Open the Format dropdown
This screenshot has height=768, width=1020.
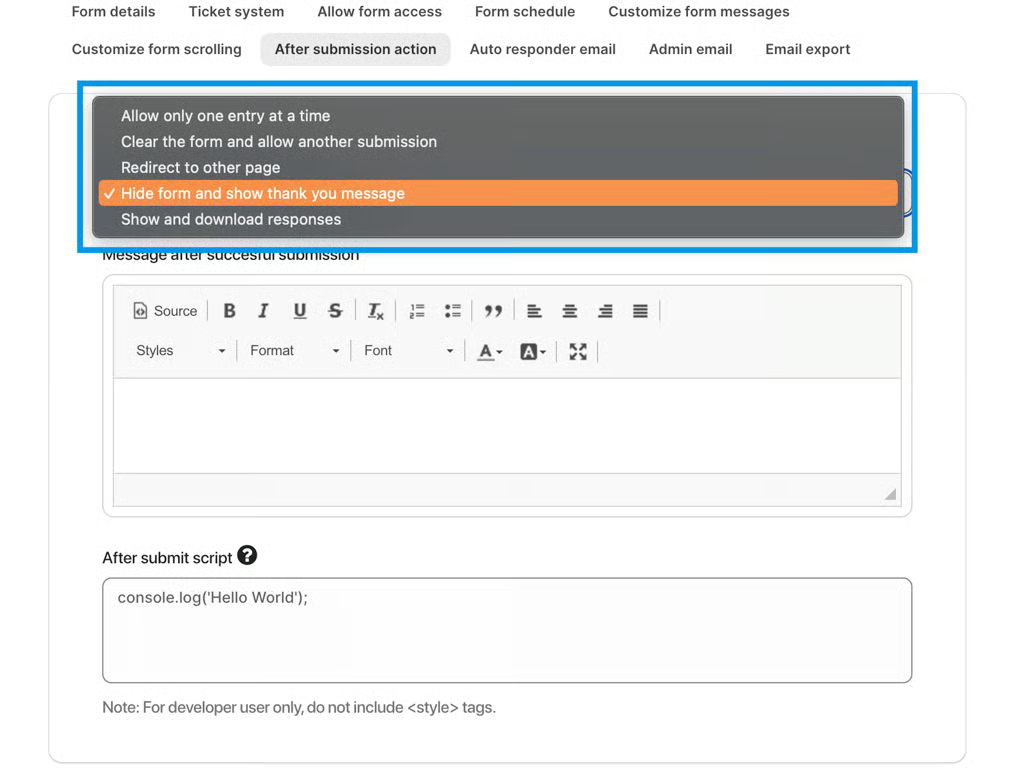[x=294, y=351]
